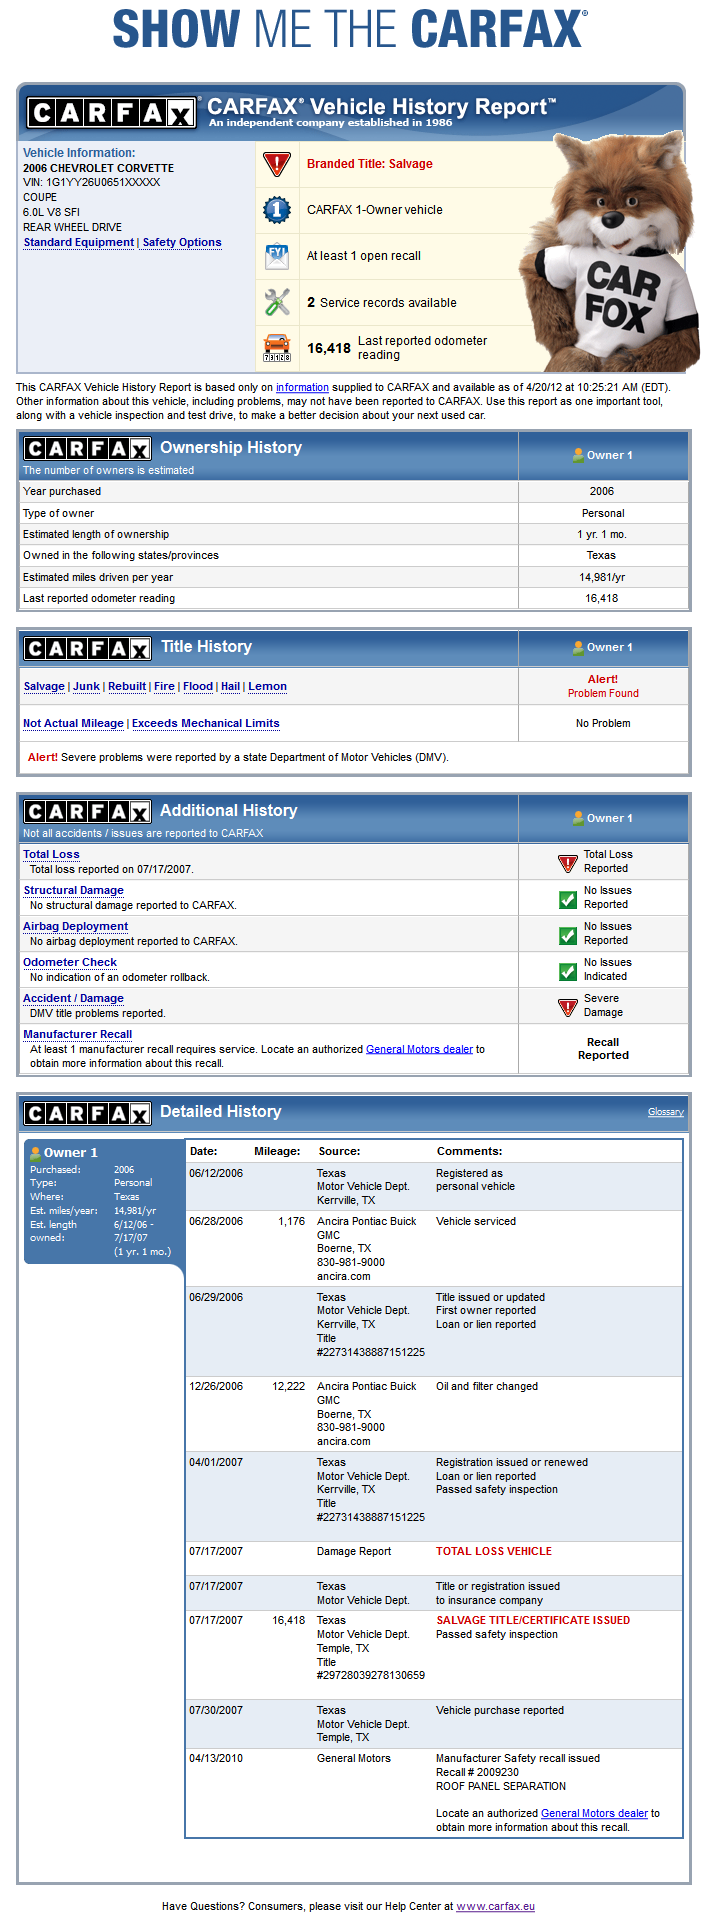Follow General Motors dealer link in recall comments
Image resolution: width=701 pixels, height=1917 pixels.
594,1813
